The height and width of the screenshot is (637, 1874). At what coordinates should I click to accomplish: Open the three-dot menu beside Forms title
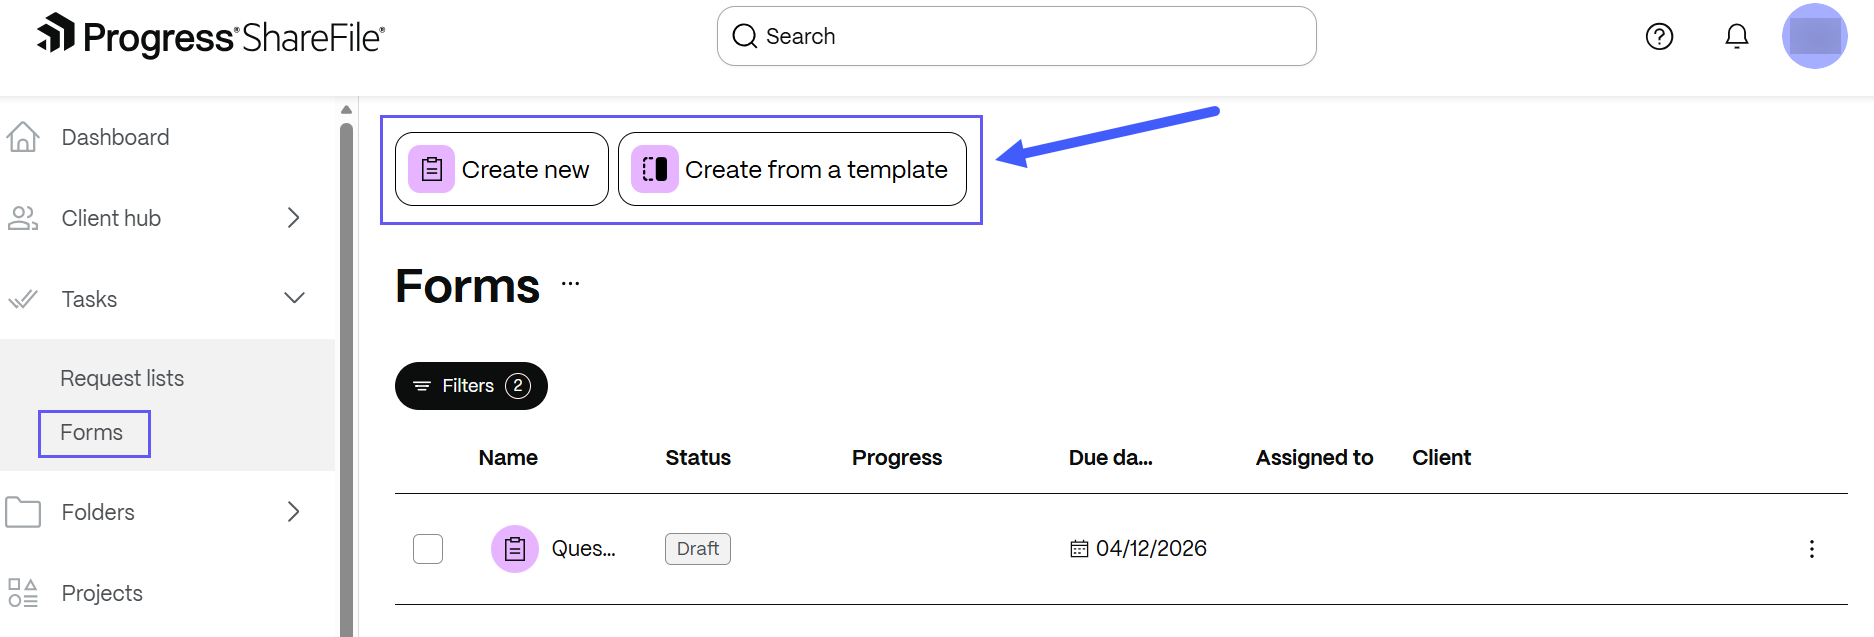(570, 284)
